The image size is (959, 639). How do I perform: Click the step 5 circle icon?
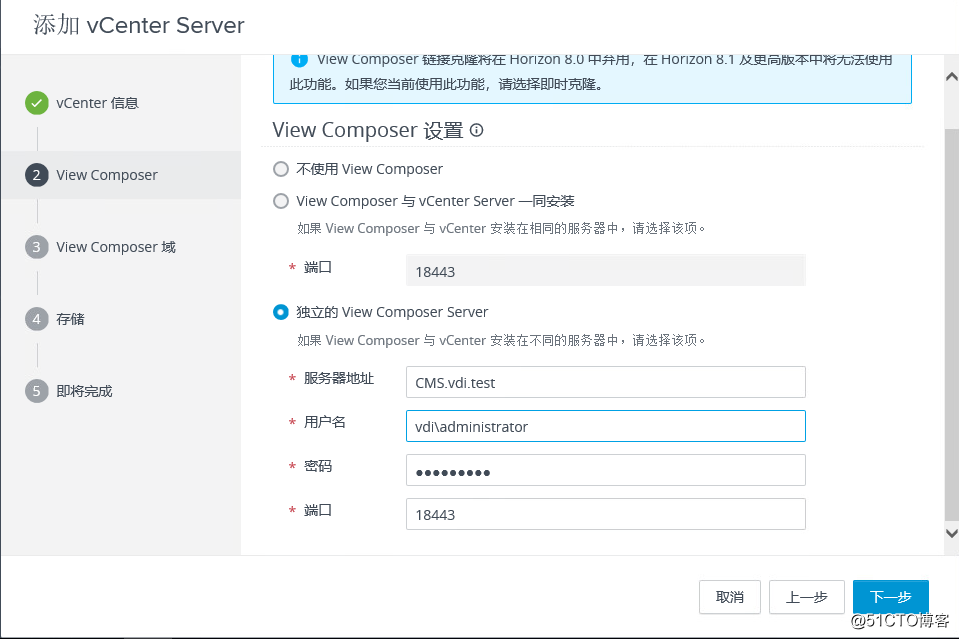point(37,391)
